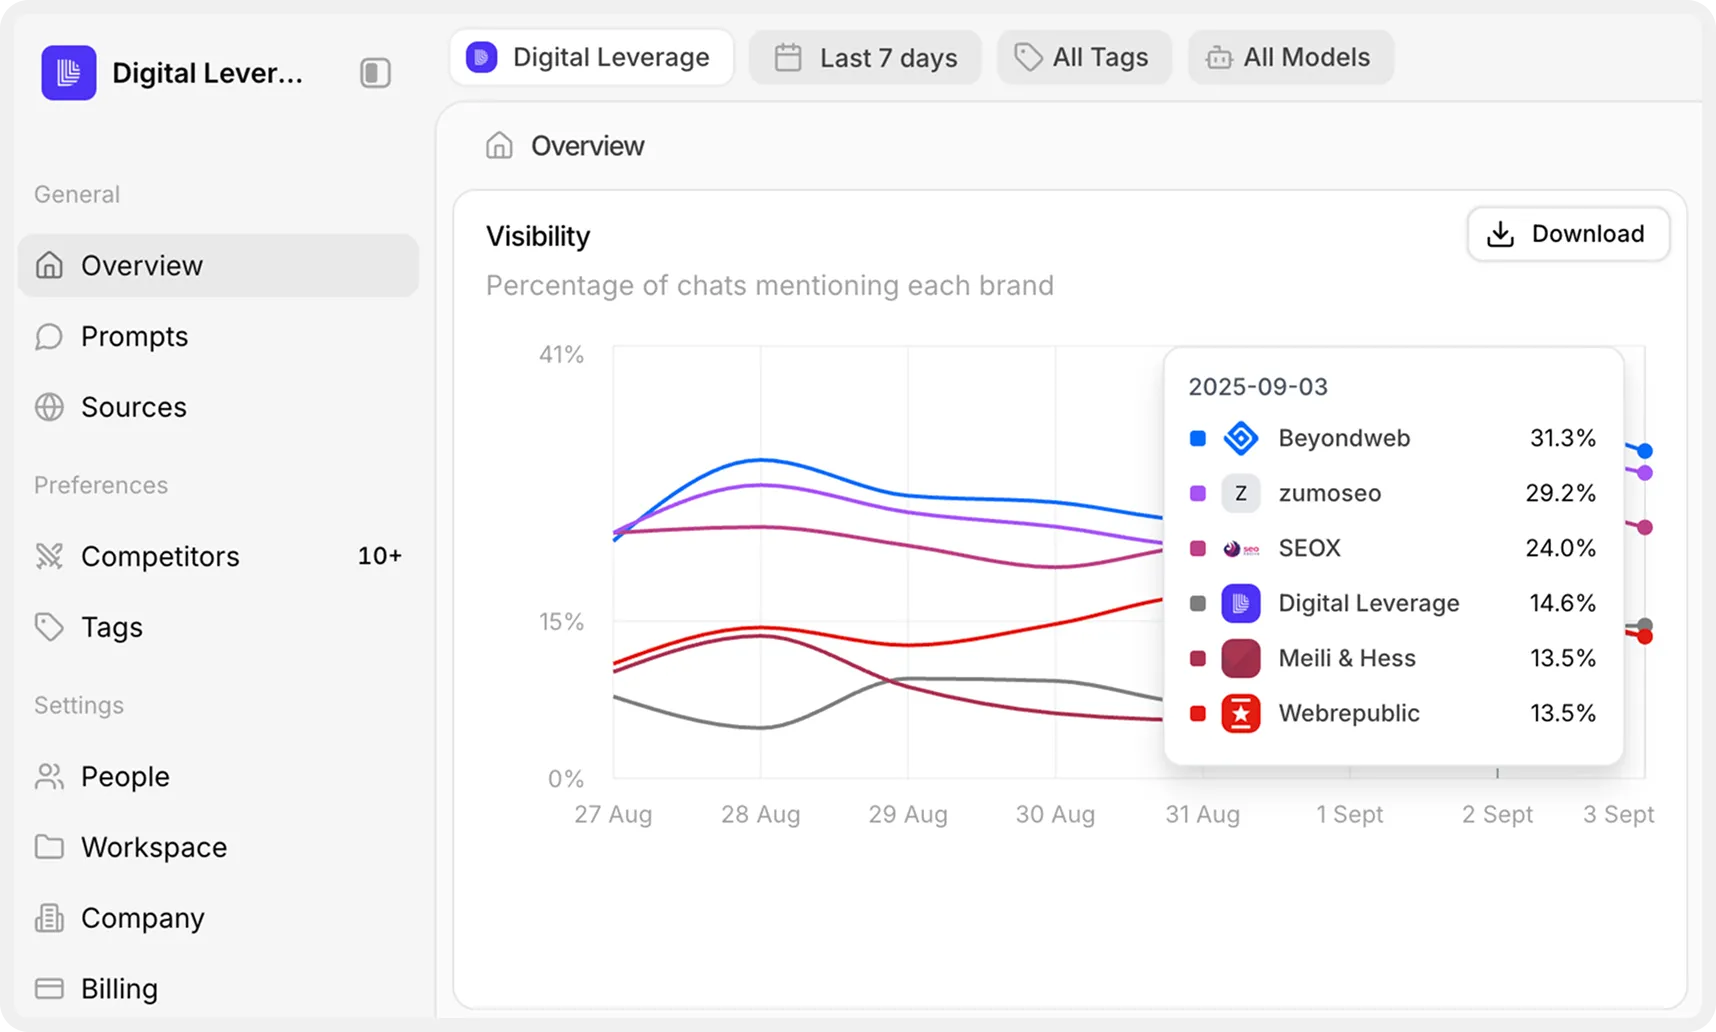Click the tag icon beside sidebar Tags
The image size is (1716, 1032).
(49, 627)
